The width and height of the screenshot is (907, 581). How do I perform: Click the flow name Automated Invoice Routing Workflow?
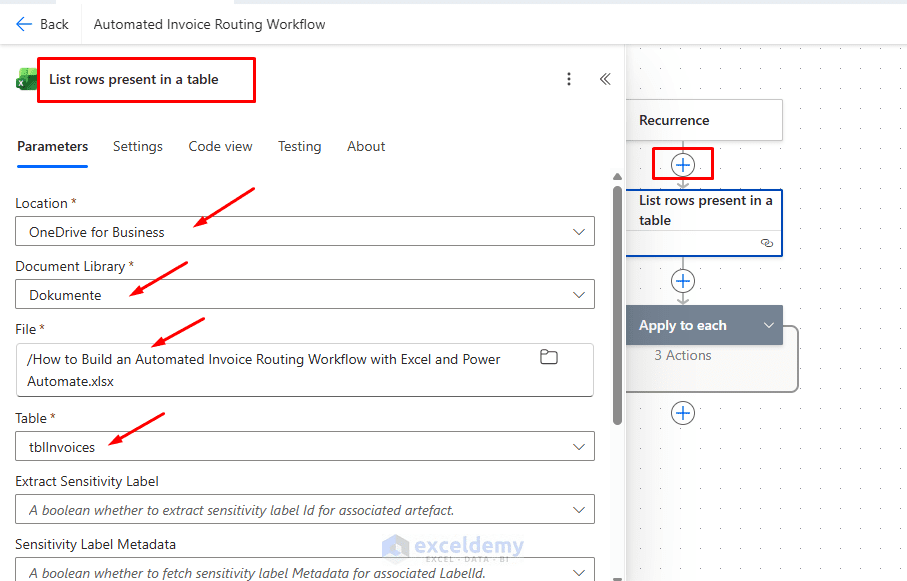(x=209, y=24)
